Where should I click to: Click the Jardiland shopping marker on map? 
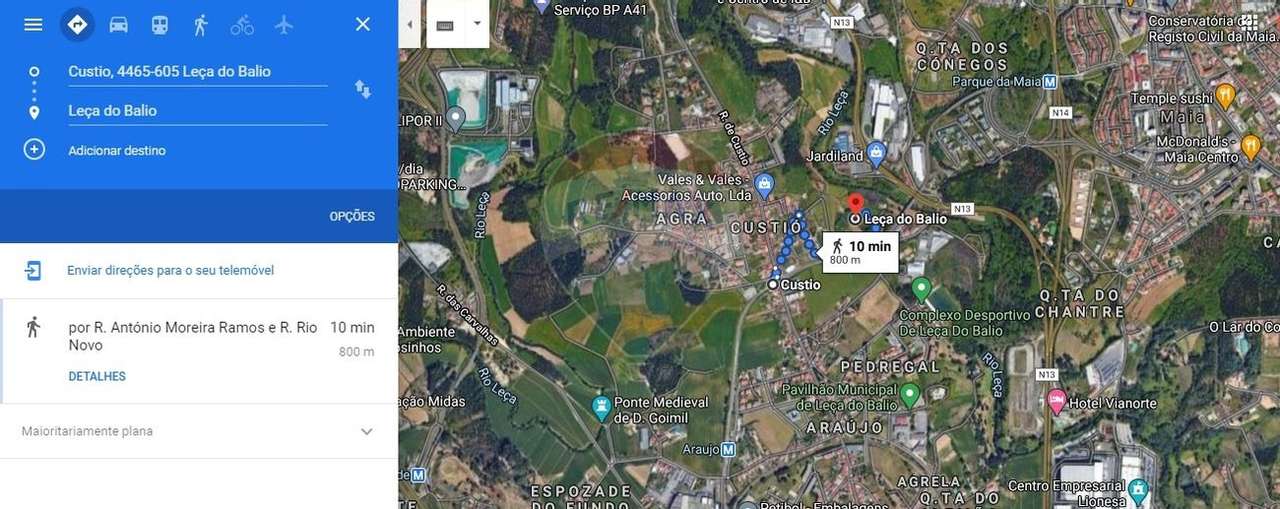877,154
